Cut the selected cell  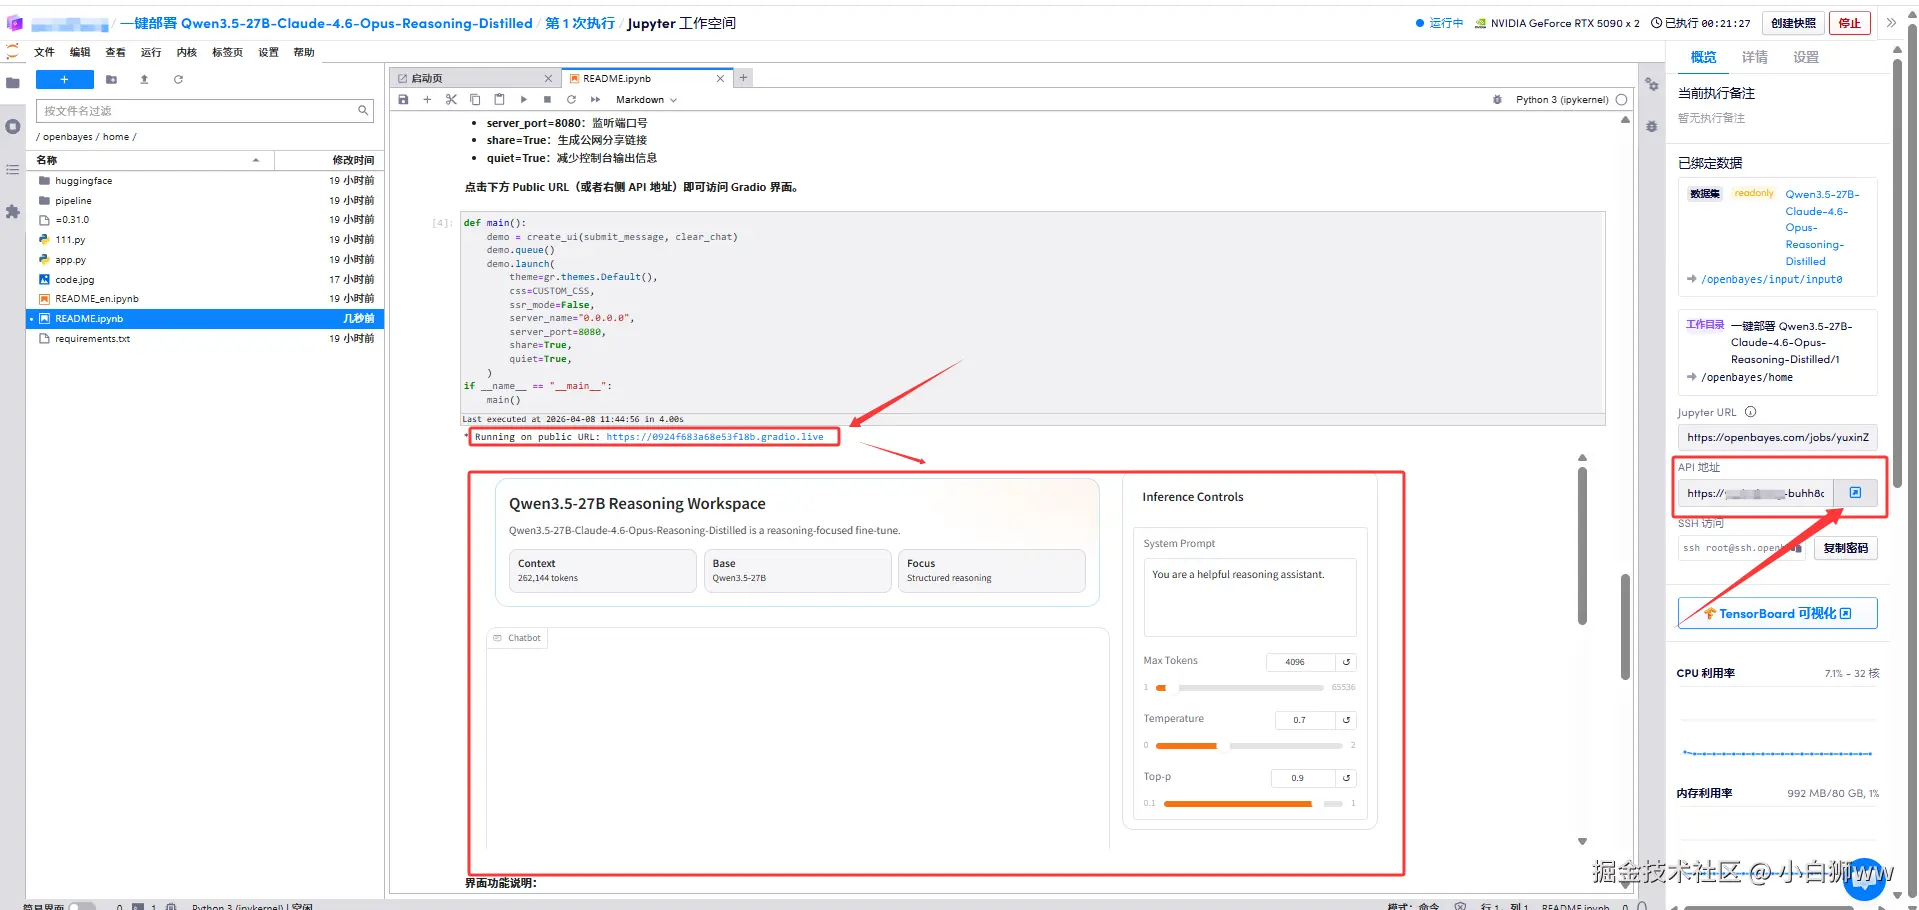(451, 100)
